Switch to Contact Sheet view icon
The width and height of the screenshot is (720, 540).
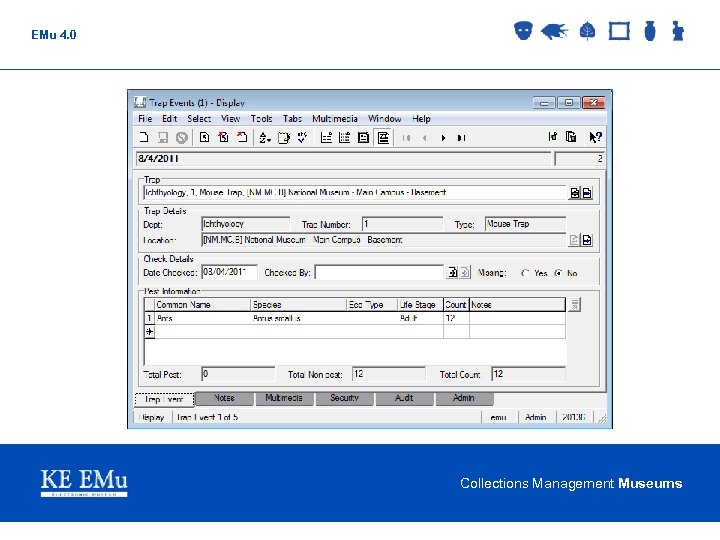click(x=344, y=137)
